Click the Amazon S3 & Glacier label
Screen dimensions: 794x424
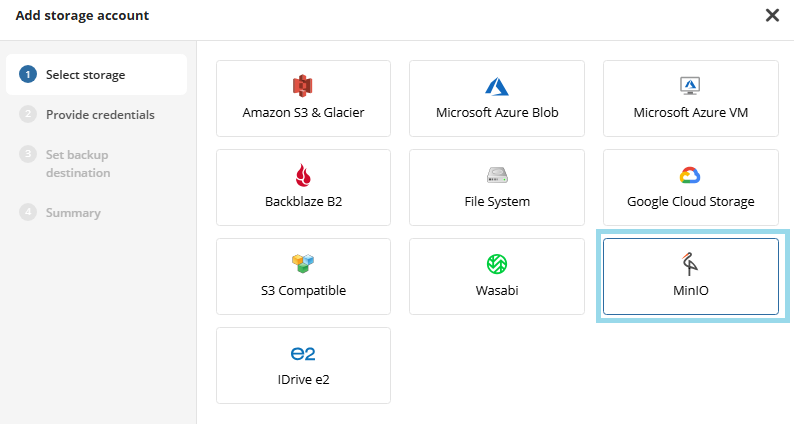(303, 112)
